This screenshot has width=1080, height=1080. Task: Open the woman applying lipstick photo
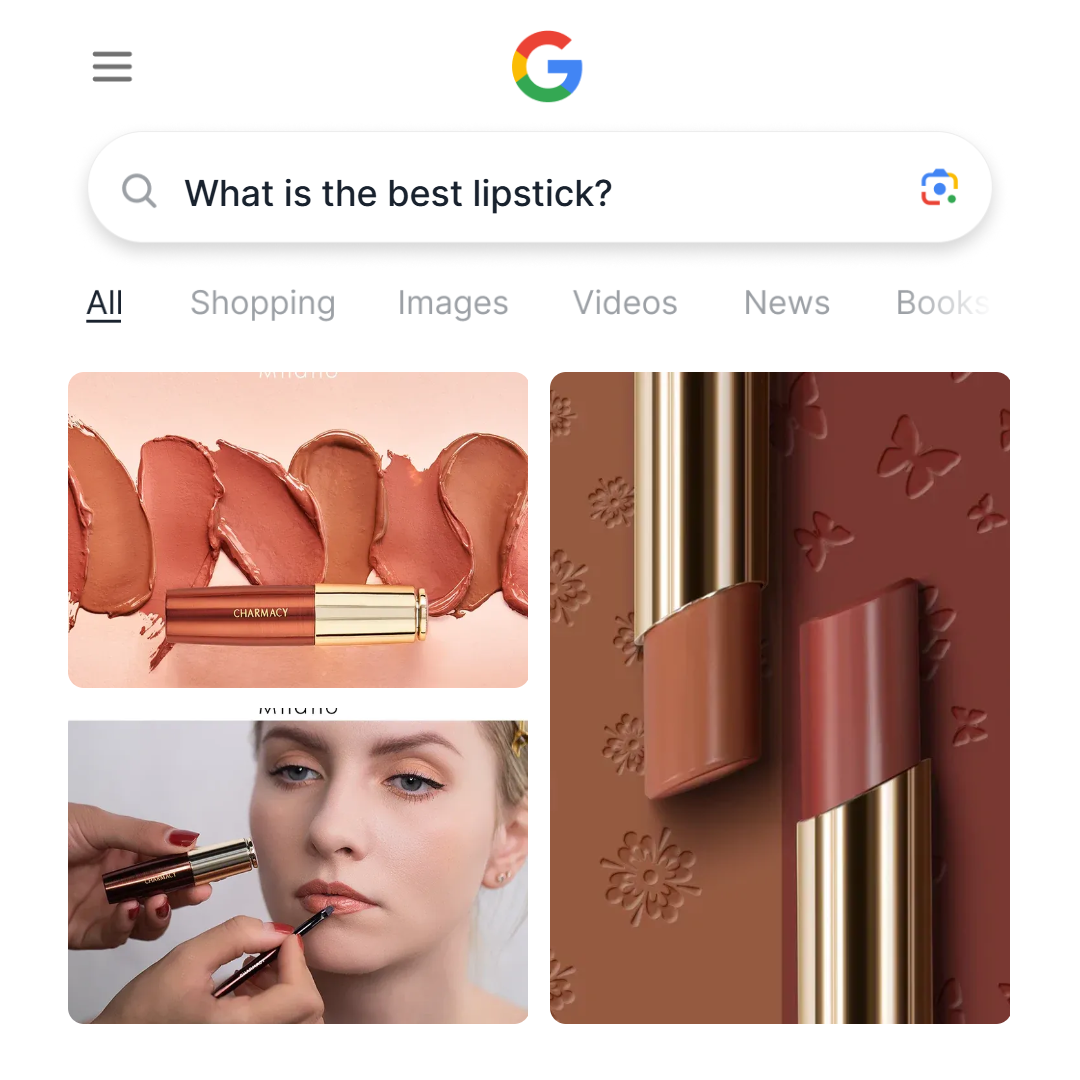point(298,872)
